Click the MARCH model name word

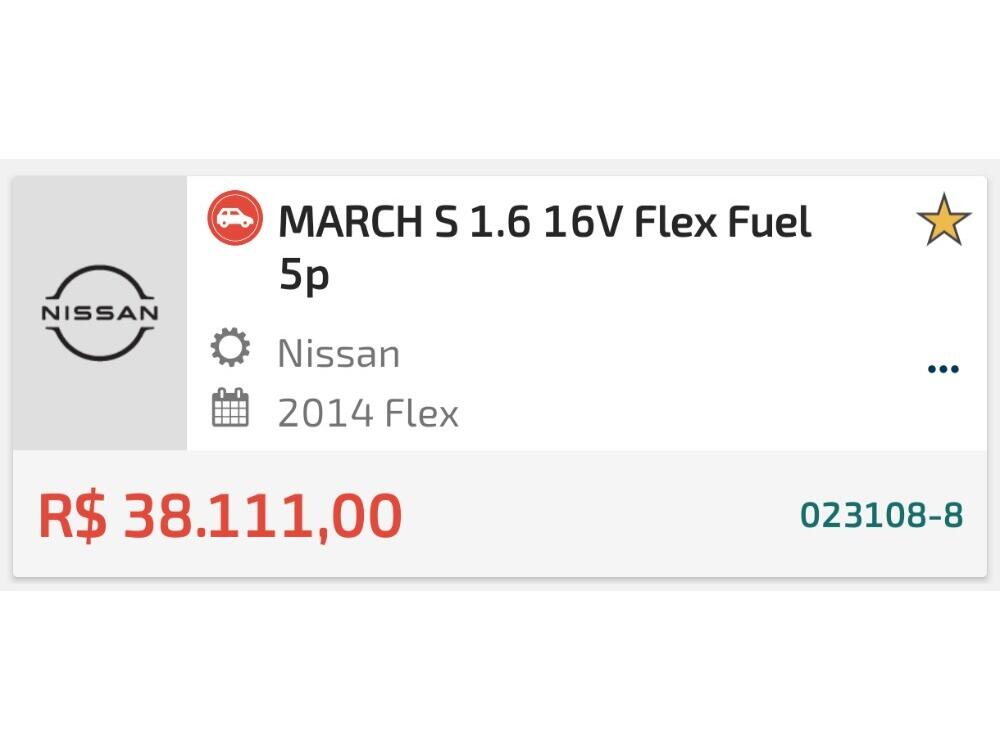point(349,222)
